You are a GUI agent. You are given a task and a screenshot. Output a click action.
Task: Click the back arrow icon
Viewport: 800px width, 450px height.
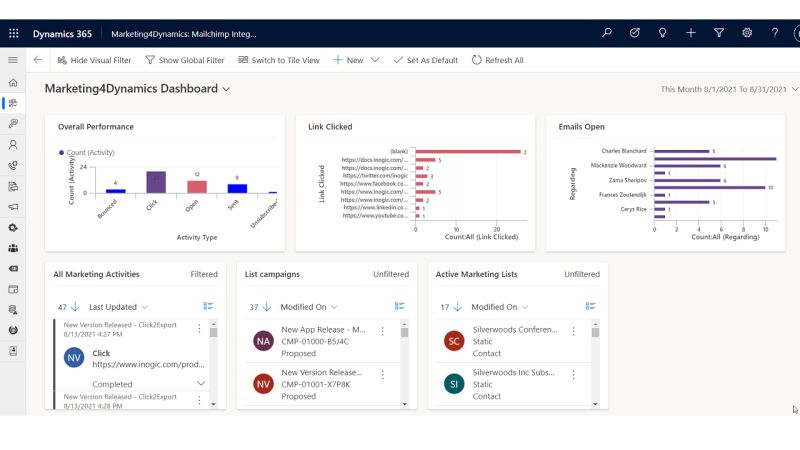pos(38,60)
